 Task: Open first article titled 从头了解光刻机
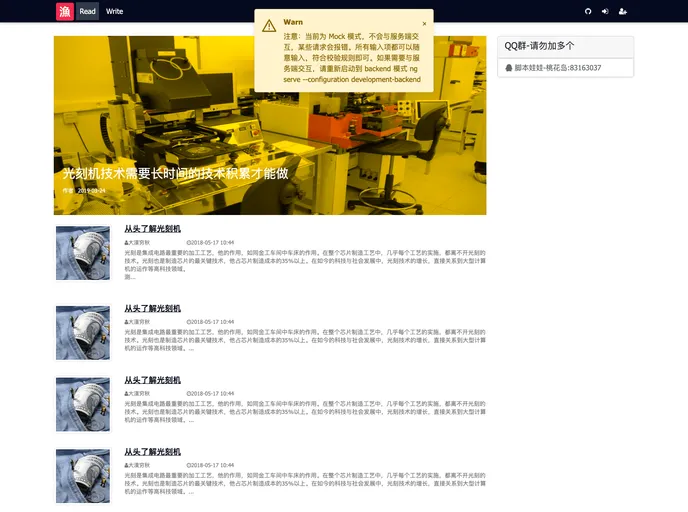pos(152,229)
